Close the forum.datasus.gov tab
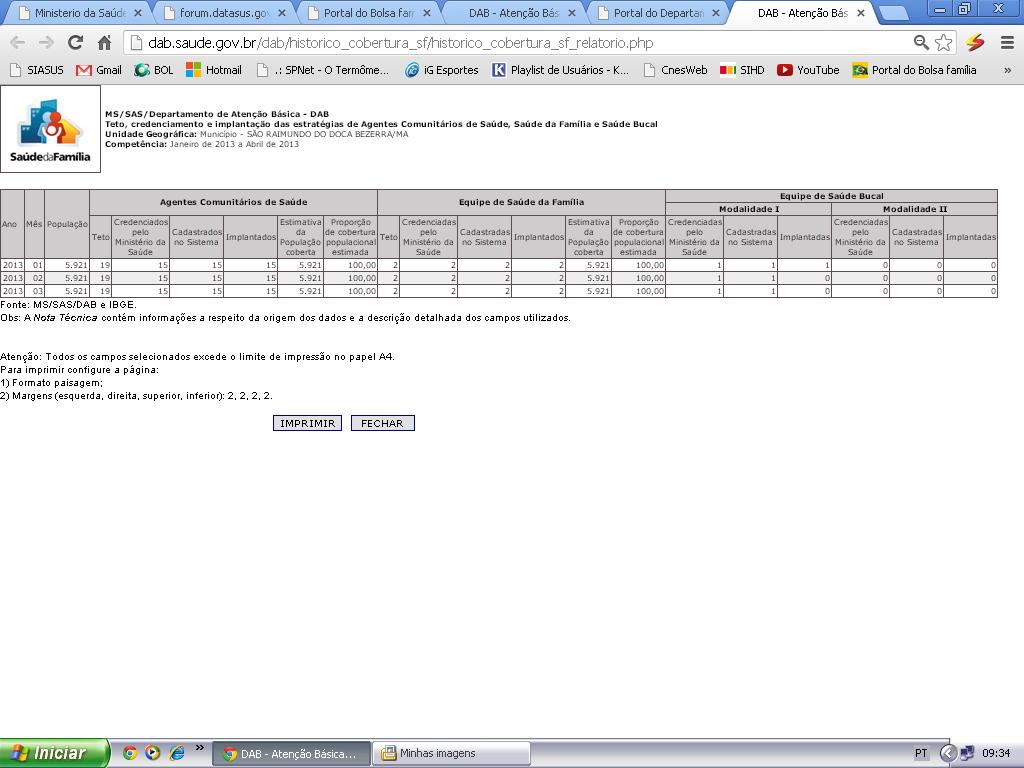The image size is (1024, 768). [281, 13]
